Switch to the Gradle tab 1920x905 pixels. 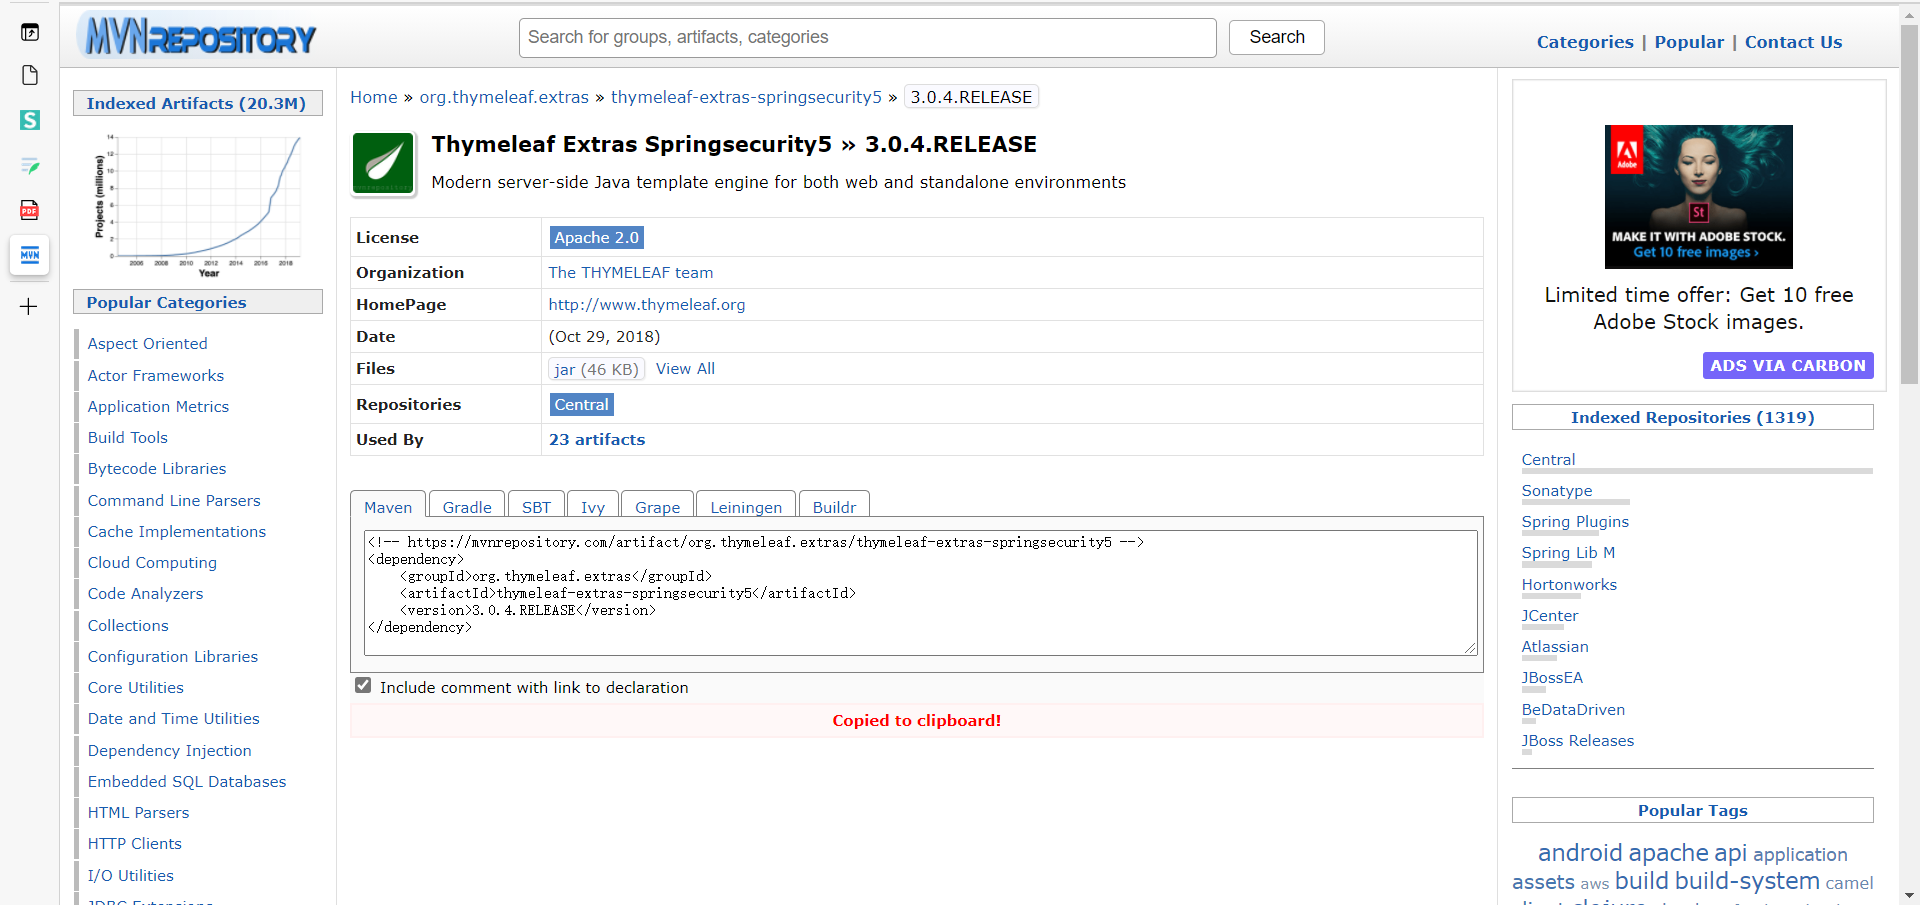tap(467, 507)
